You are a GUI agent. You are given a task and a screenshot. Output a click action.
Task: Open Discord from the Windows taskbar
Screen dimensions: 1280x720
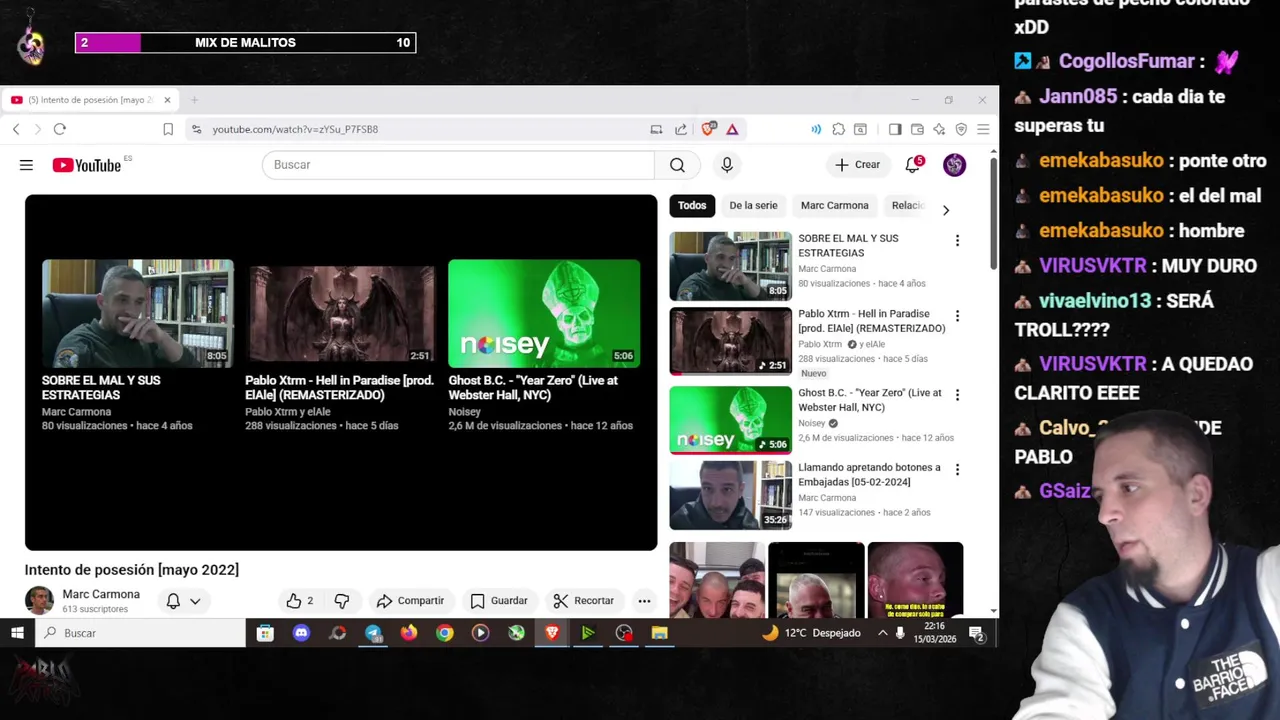[x=301, y=633]
